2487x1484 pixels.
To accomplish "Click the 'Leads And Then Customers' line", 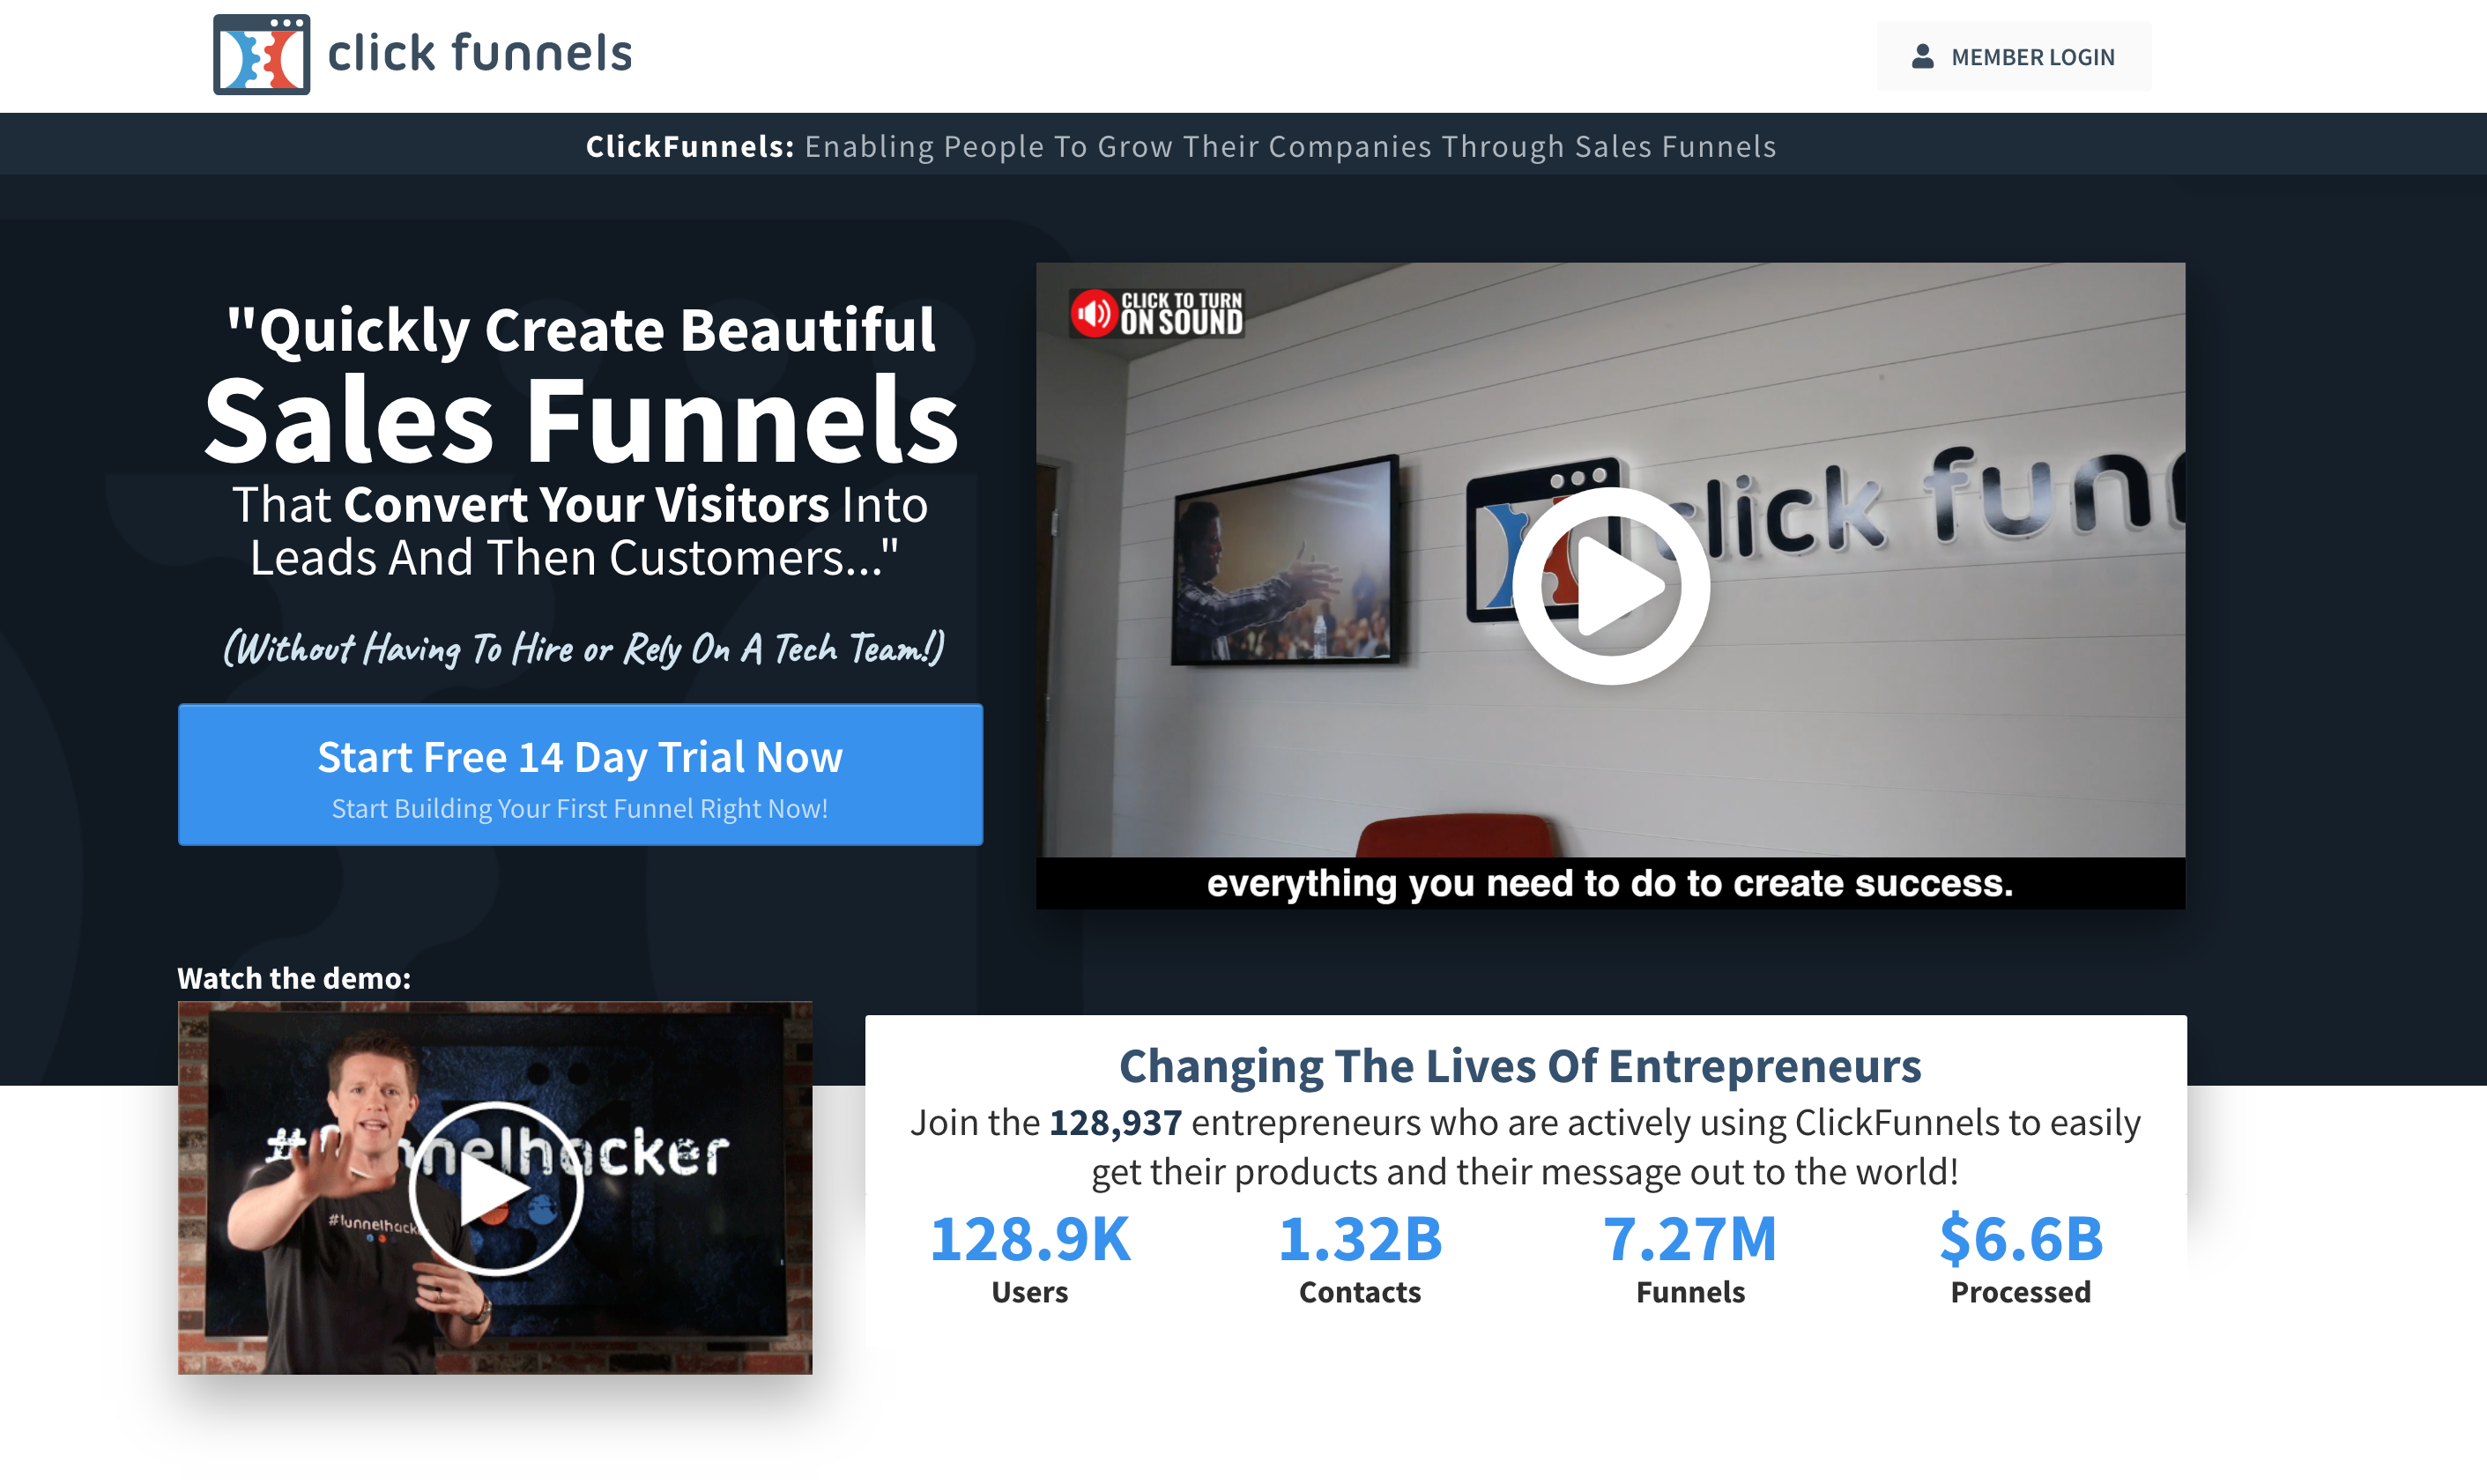I will [x=574, y=557].
